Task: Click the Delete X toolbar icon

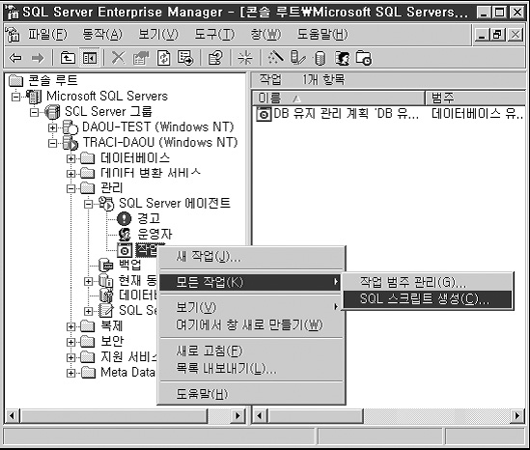Action: [x=118, y=58]
